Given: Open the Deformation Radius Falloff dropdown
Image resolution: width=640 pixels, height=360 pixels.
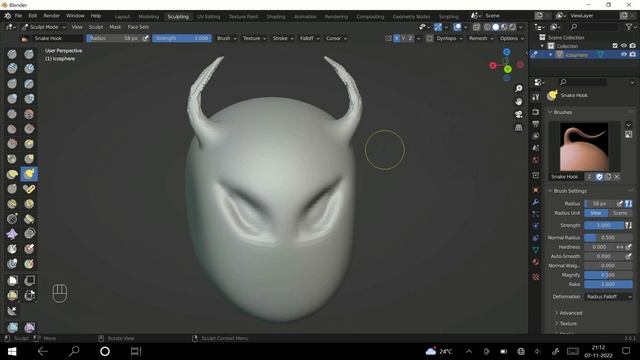Looking at the screenshot, I should click(609, 297).
